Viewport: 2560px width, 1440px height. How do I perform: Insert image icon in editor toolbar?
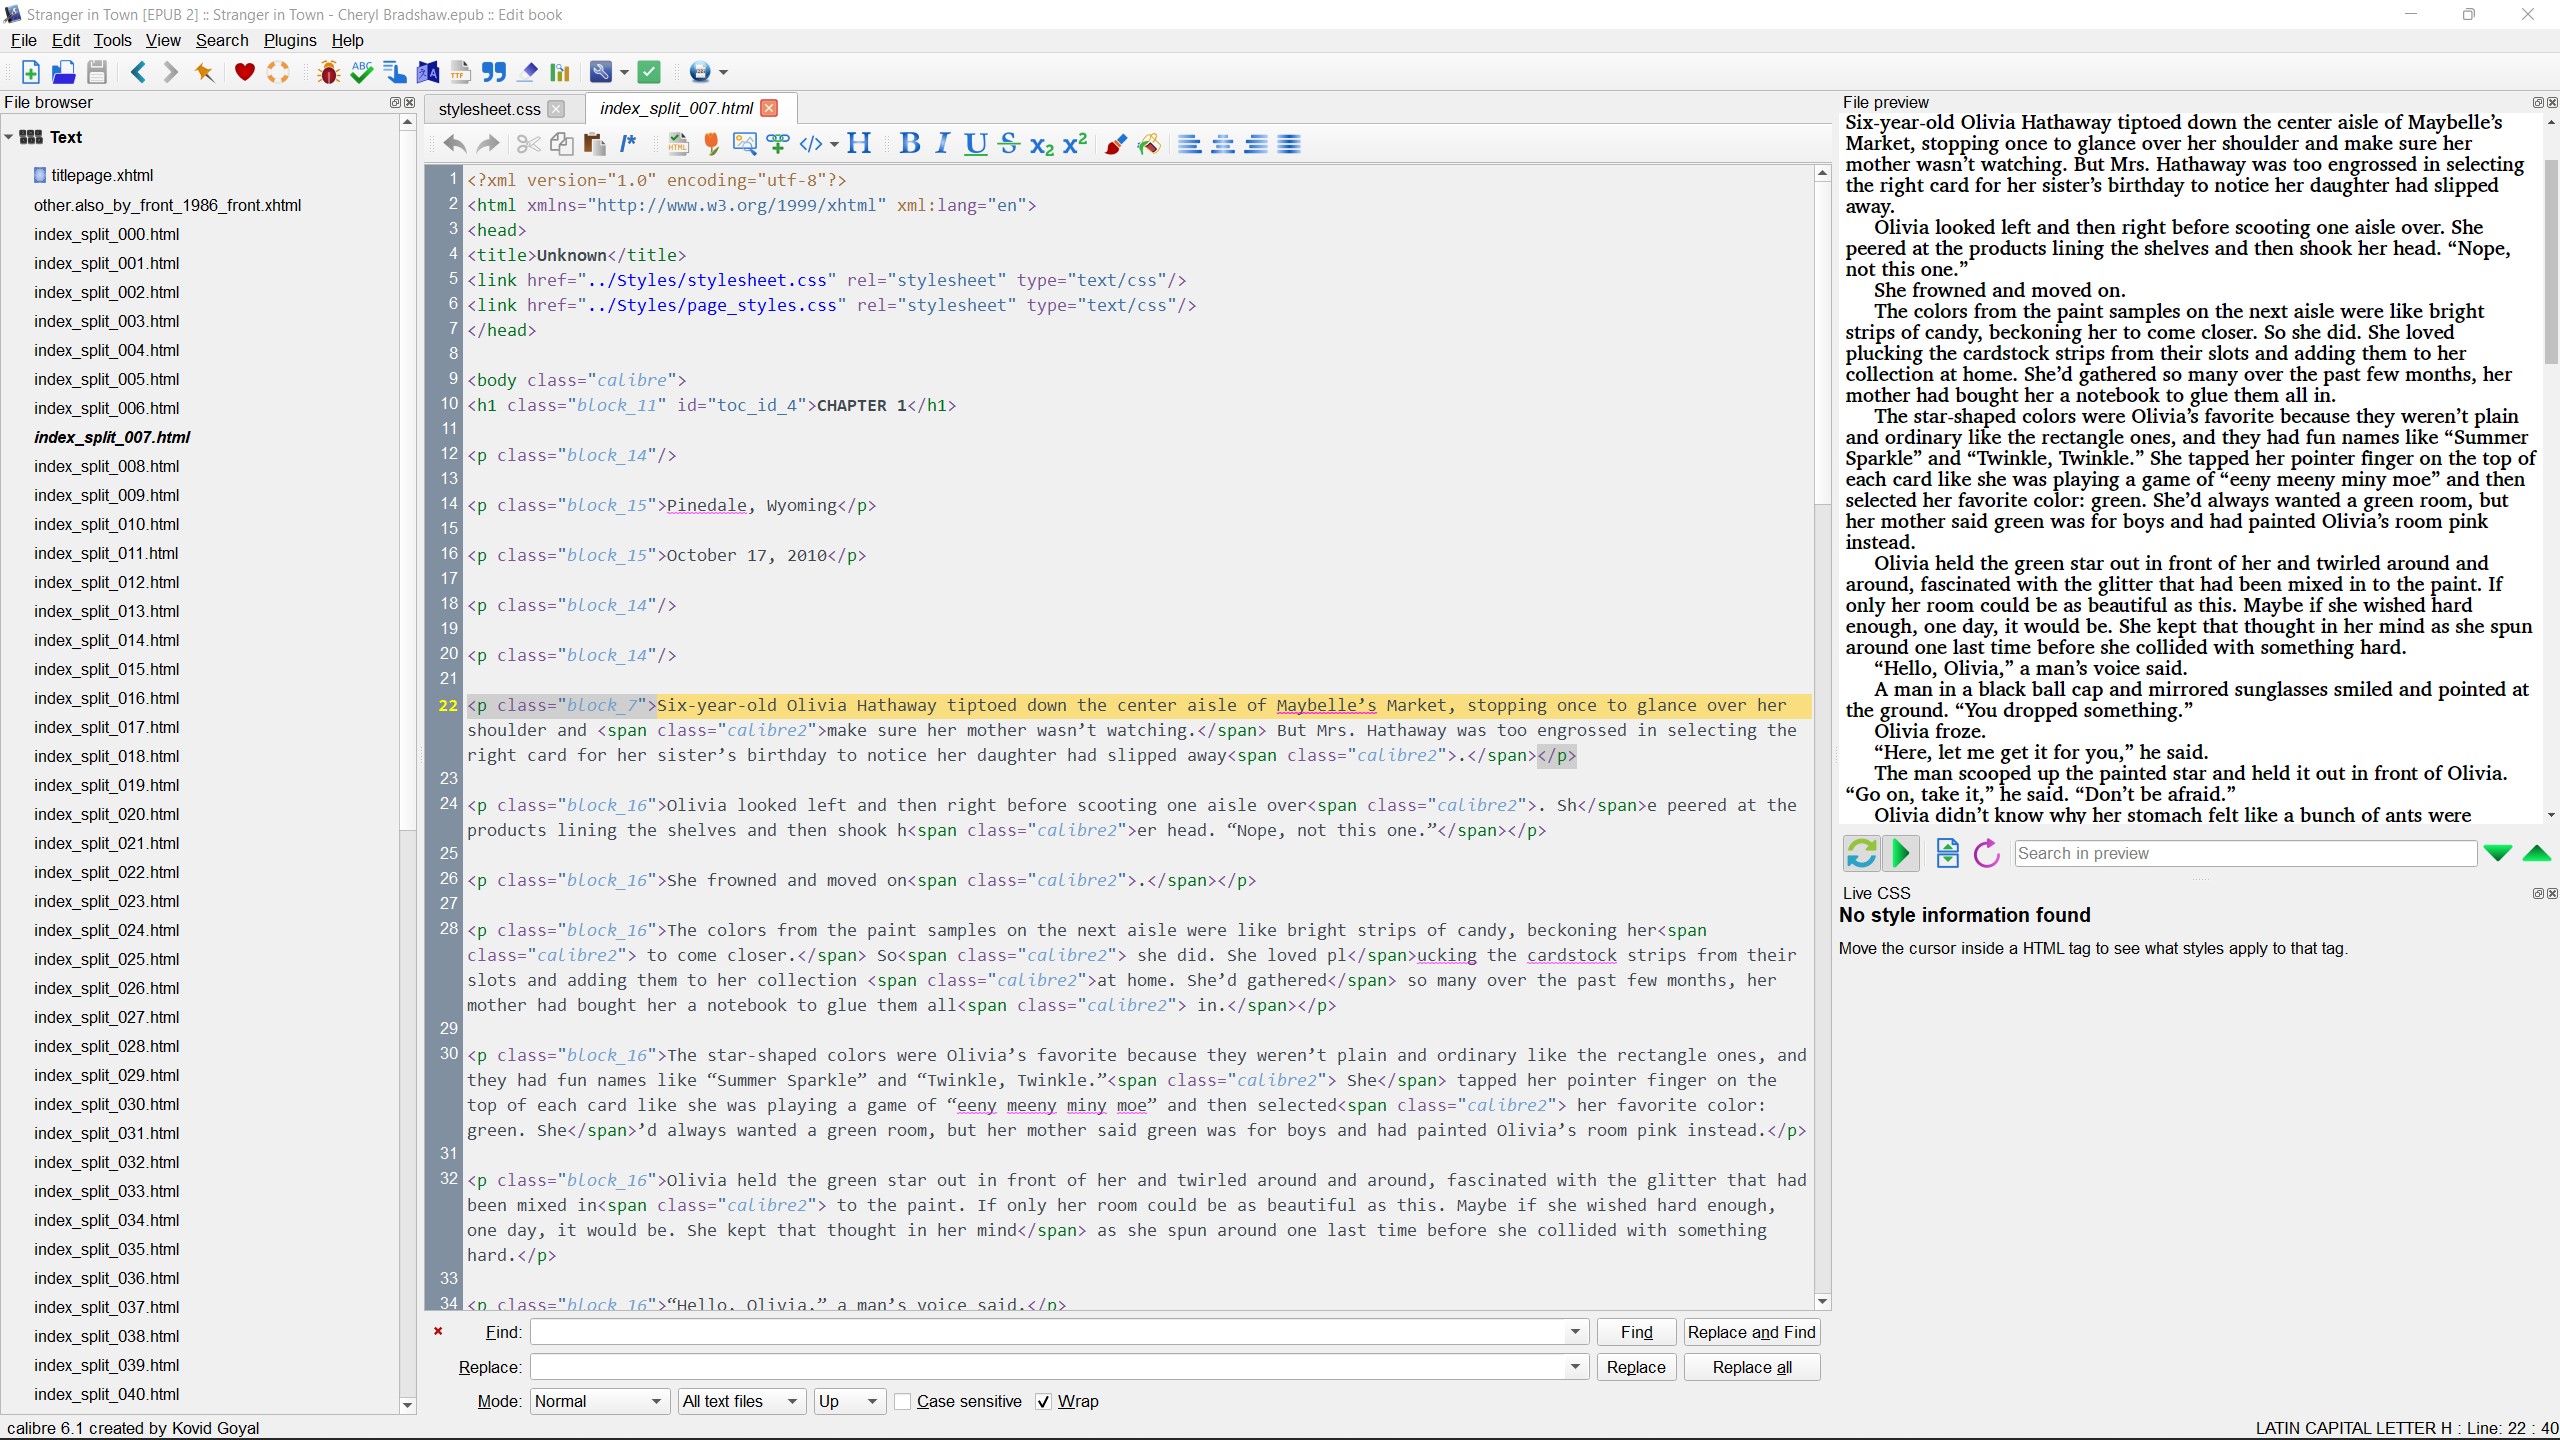point(744,144)
